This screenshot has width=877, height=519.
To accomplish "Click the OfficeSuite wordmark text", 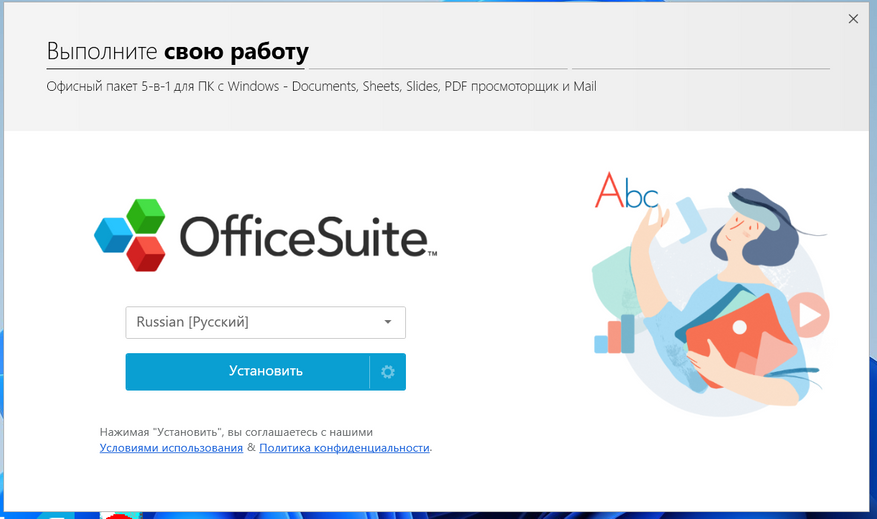I will (x=308, y=237).
